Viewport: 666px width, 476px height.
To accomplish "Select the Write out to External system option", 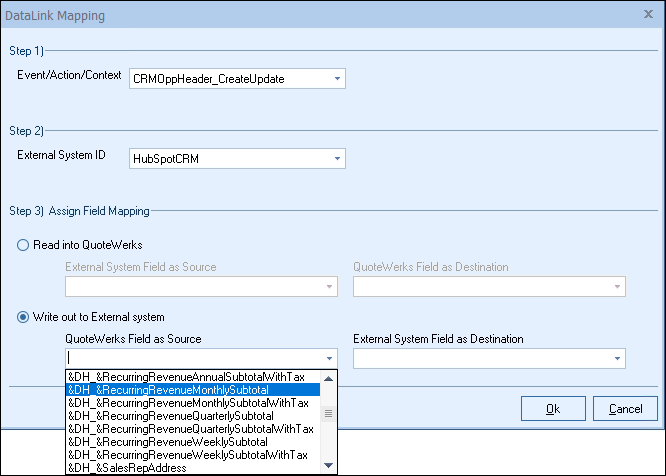I will (x=23, y=318).
